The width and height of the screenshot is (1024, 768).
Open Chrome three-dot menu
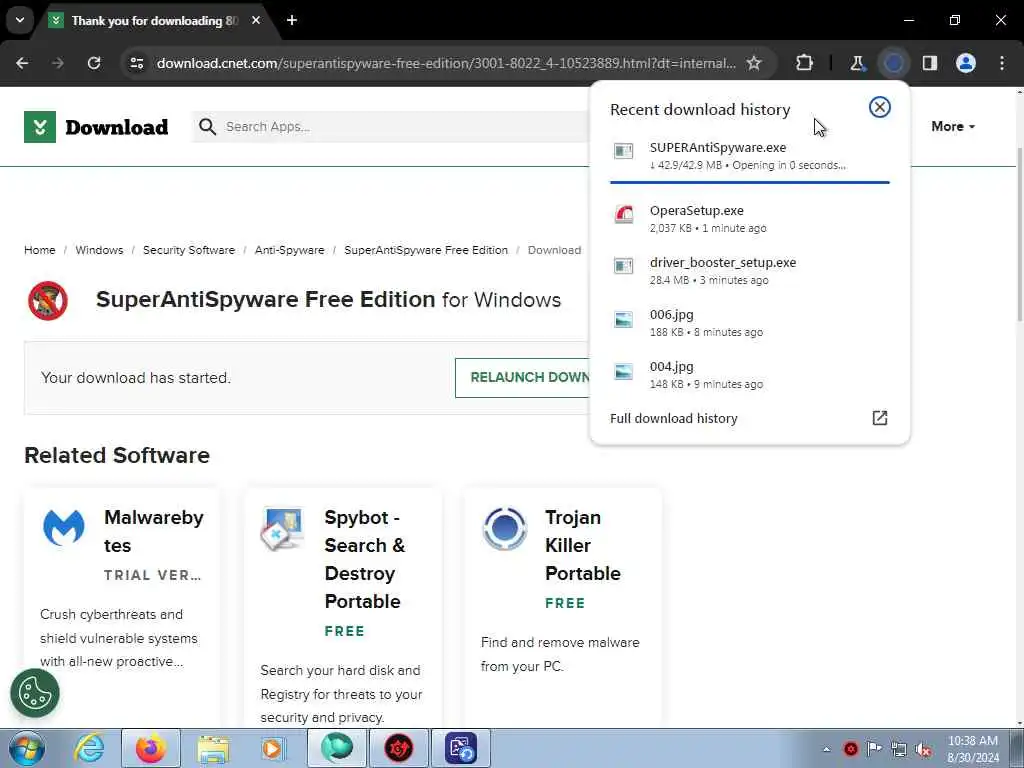pos(1002,63)
